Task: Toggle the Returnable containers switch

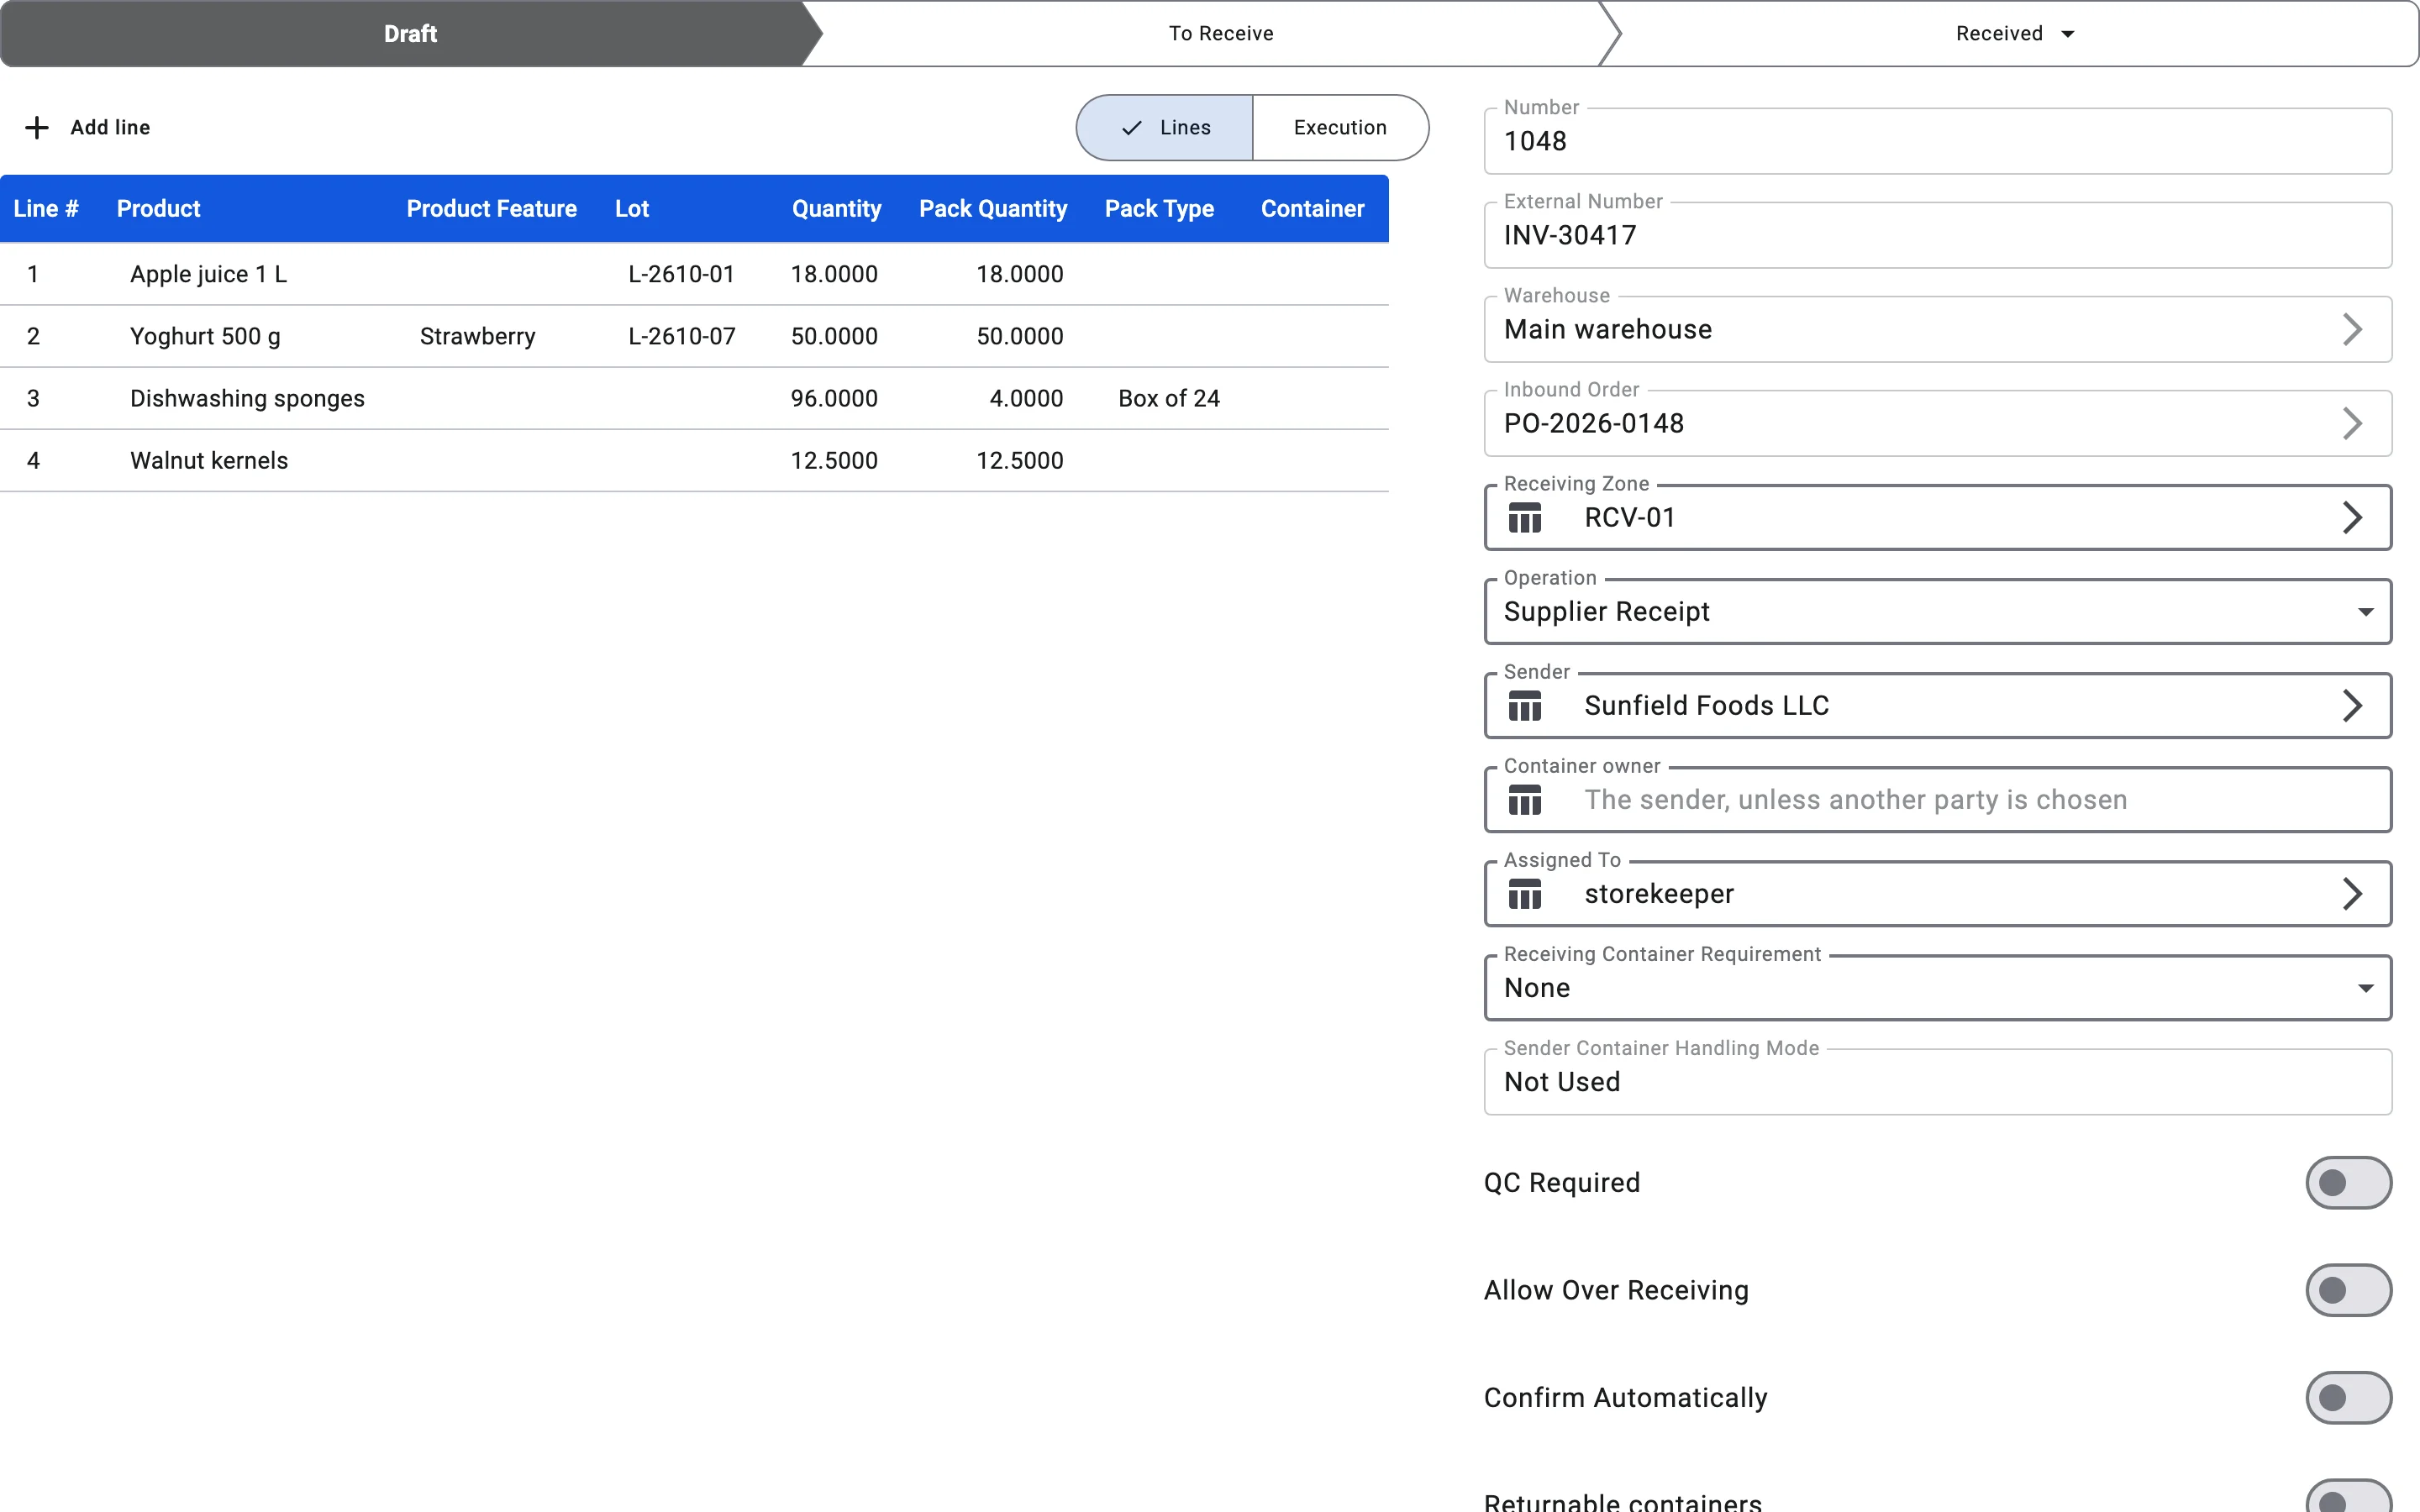Action: pyautogui.click(x=2348, y=1497)
